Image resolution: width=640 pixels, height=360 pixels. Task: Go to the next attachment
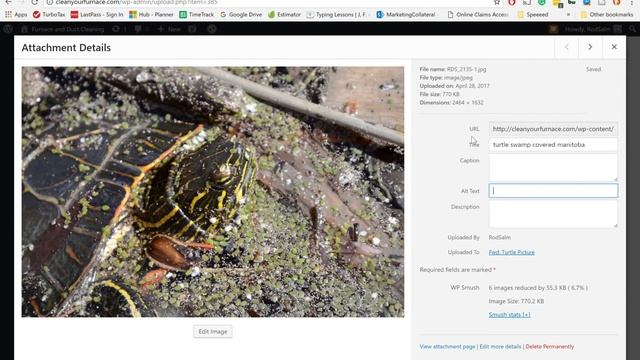point(590,47)
